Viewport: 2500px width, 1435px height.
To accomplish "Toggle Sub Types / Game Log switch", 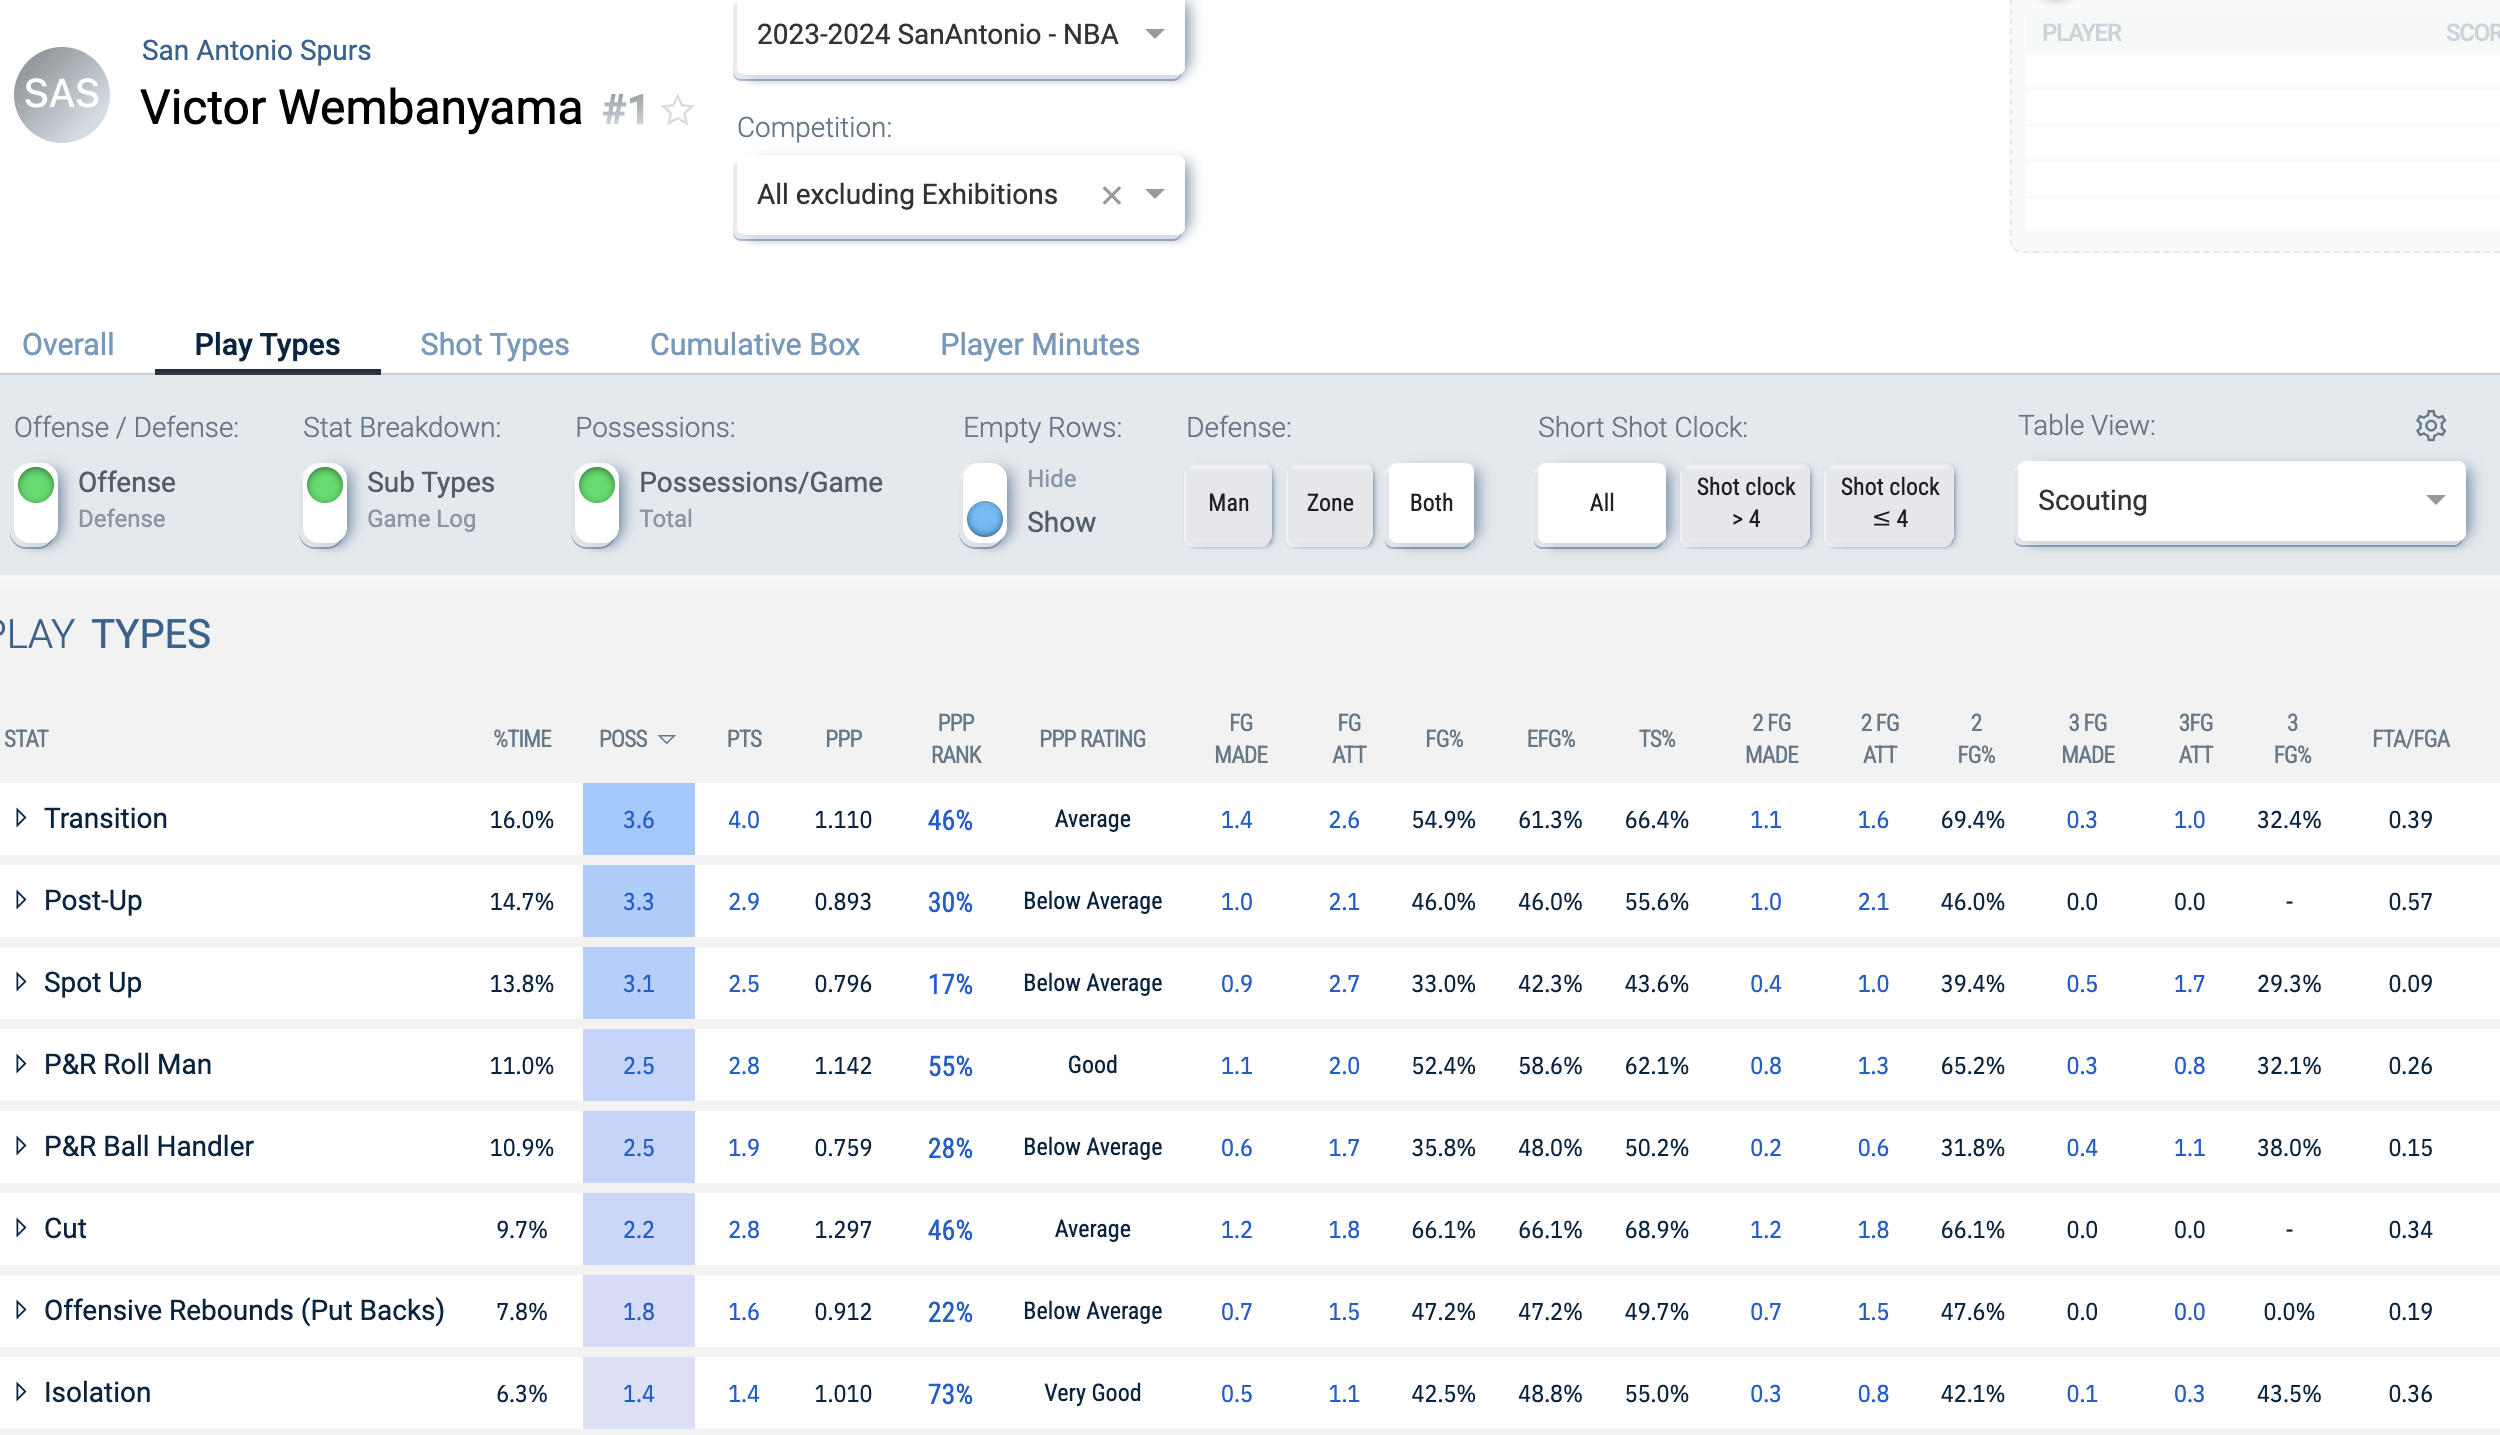I will coord(325,503).
